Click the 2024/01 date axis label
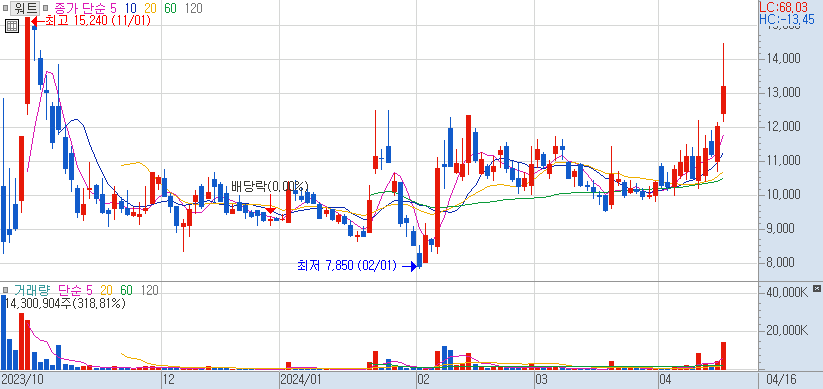This screenshot has width=823, height=389. (300, 379)
